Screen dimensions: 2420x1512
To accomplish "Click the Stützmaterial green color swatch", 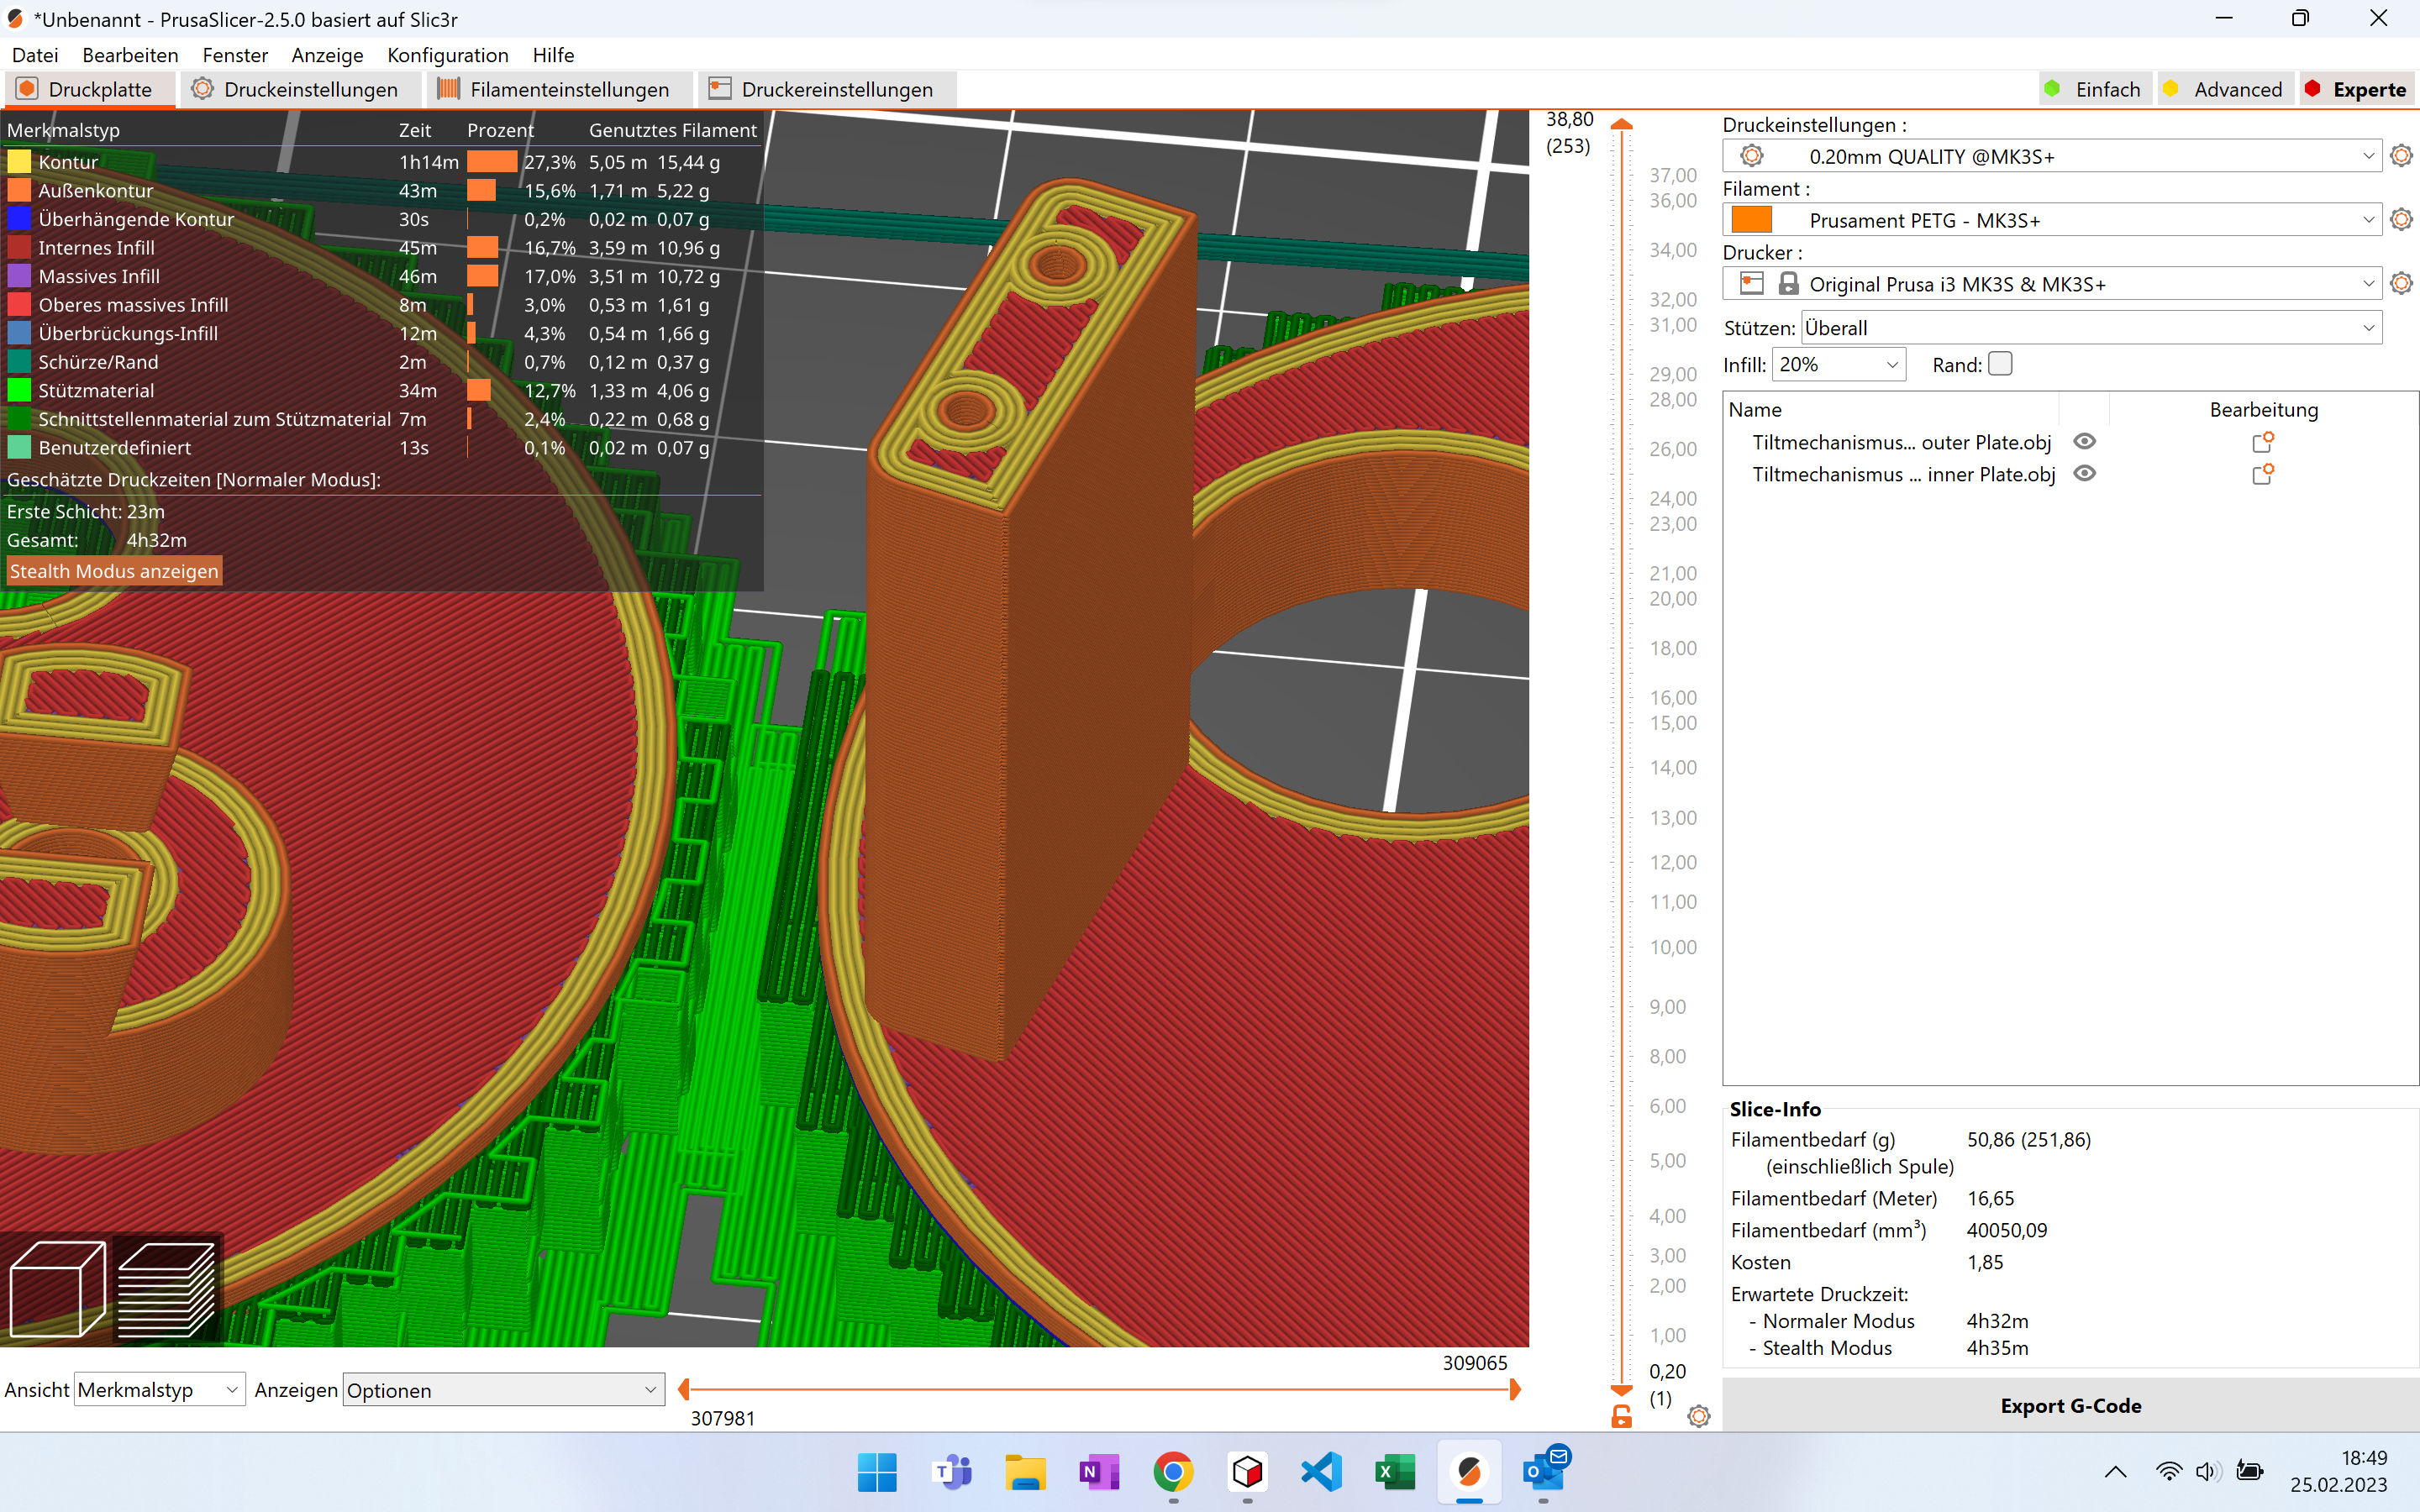I will (x=19, y=390).
